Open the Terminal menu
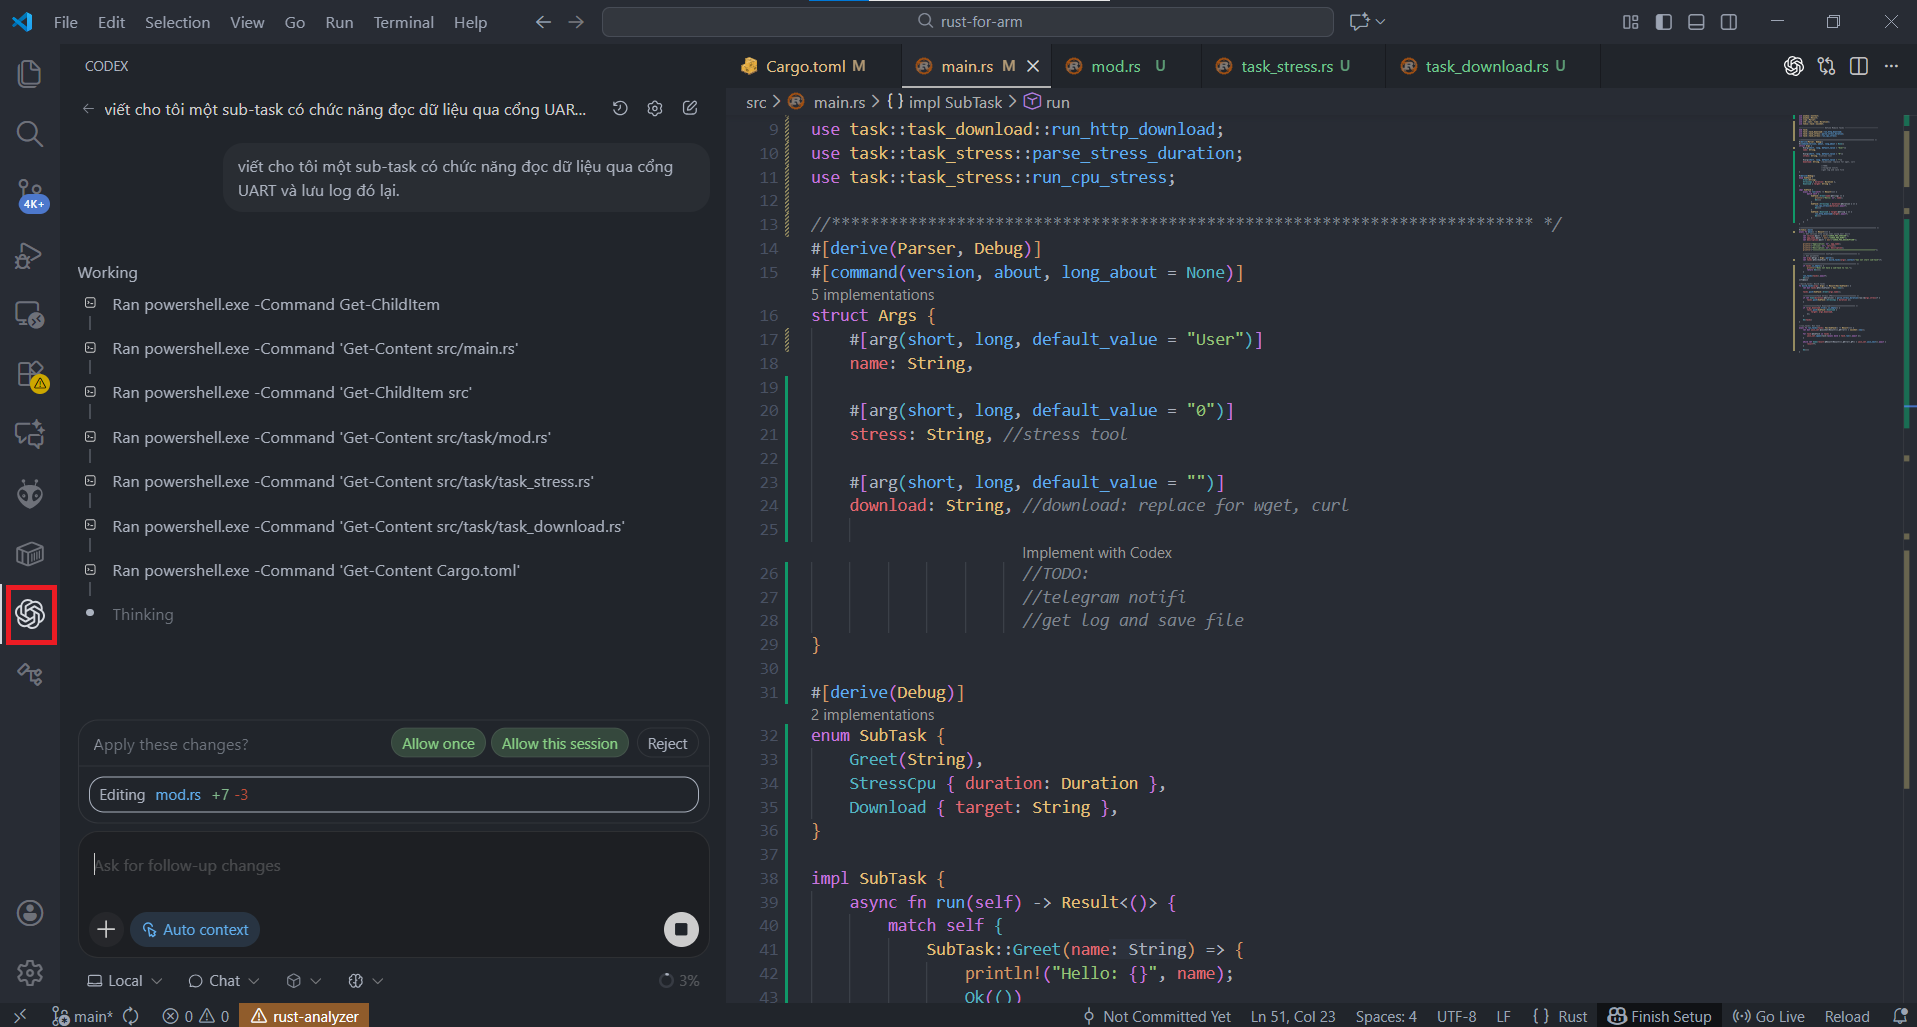The image size is (1917, 1027). tap(403, 22)
